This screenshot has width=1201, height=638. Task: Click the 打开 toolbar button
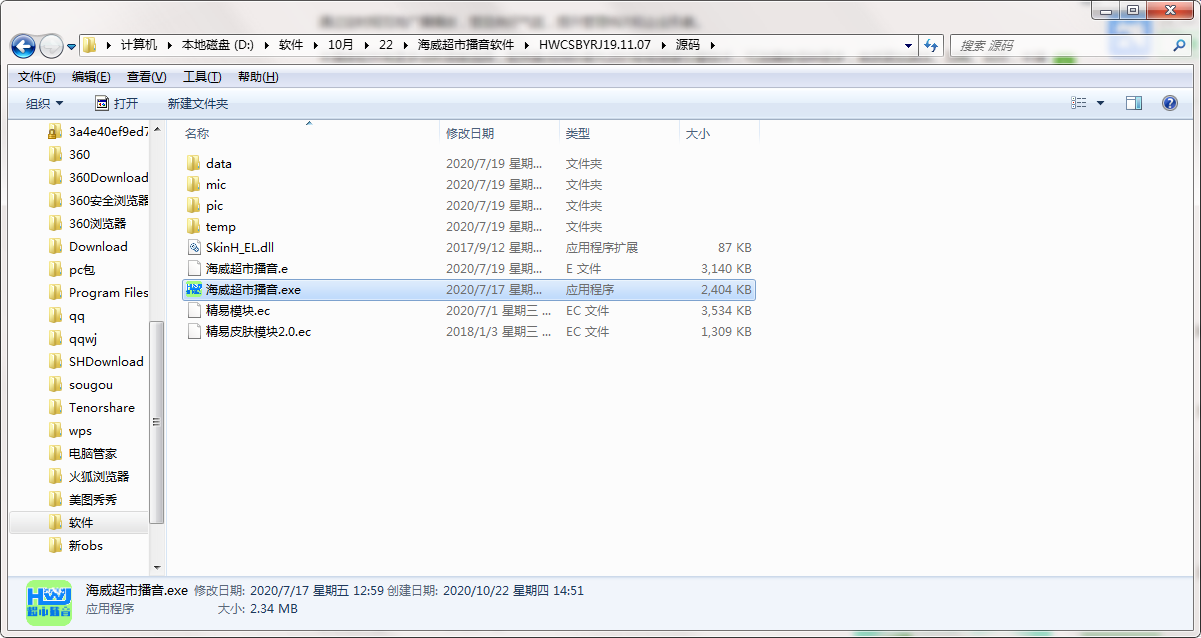(116, 103)
